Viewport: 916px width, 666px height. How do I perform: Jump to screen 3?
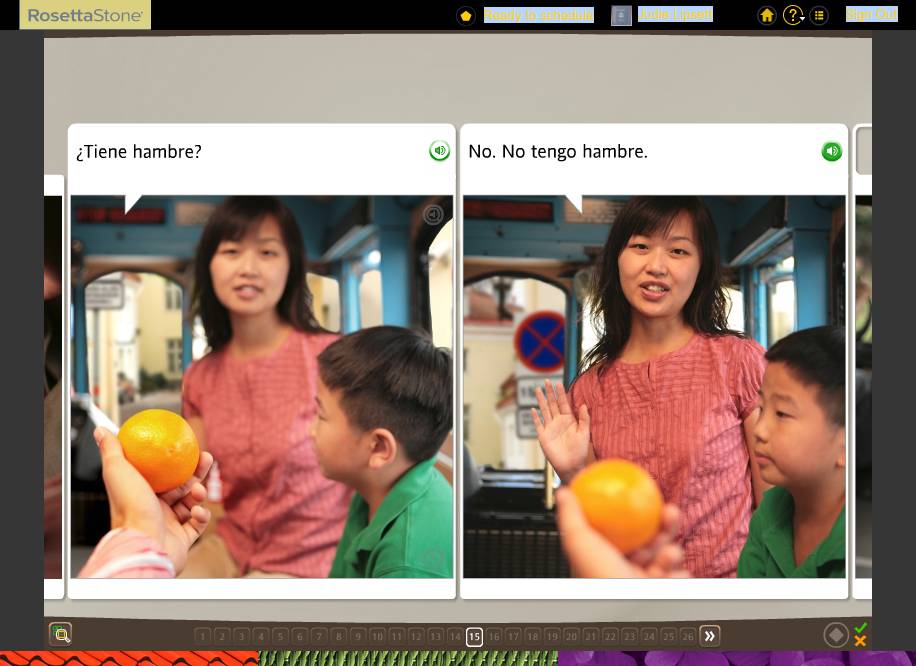point(241,636)
